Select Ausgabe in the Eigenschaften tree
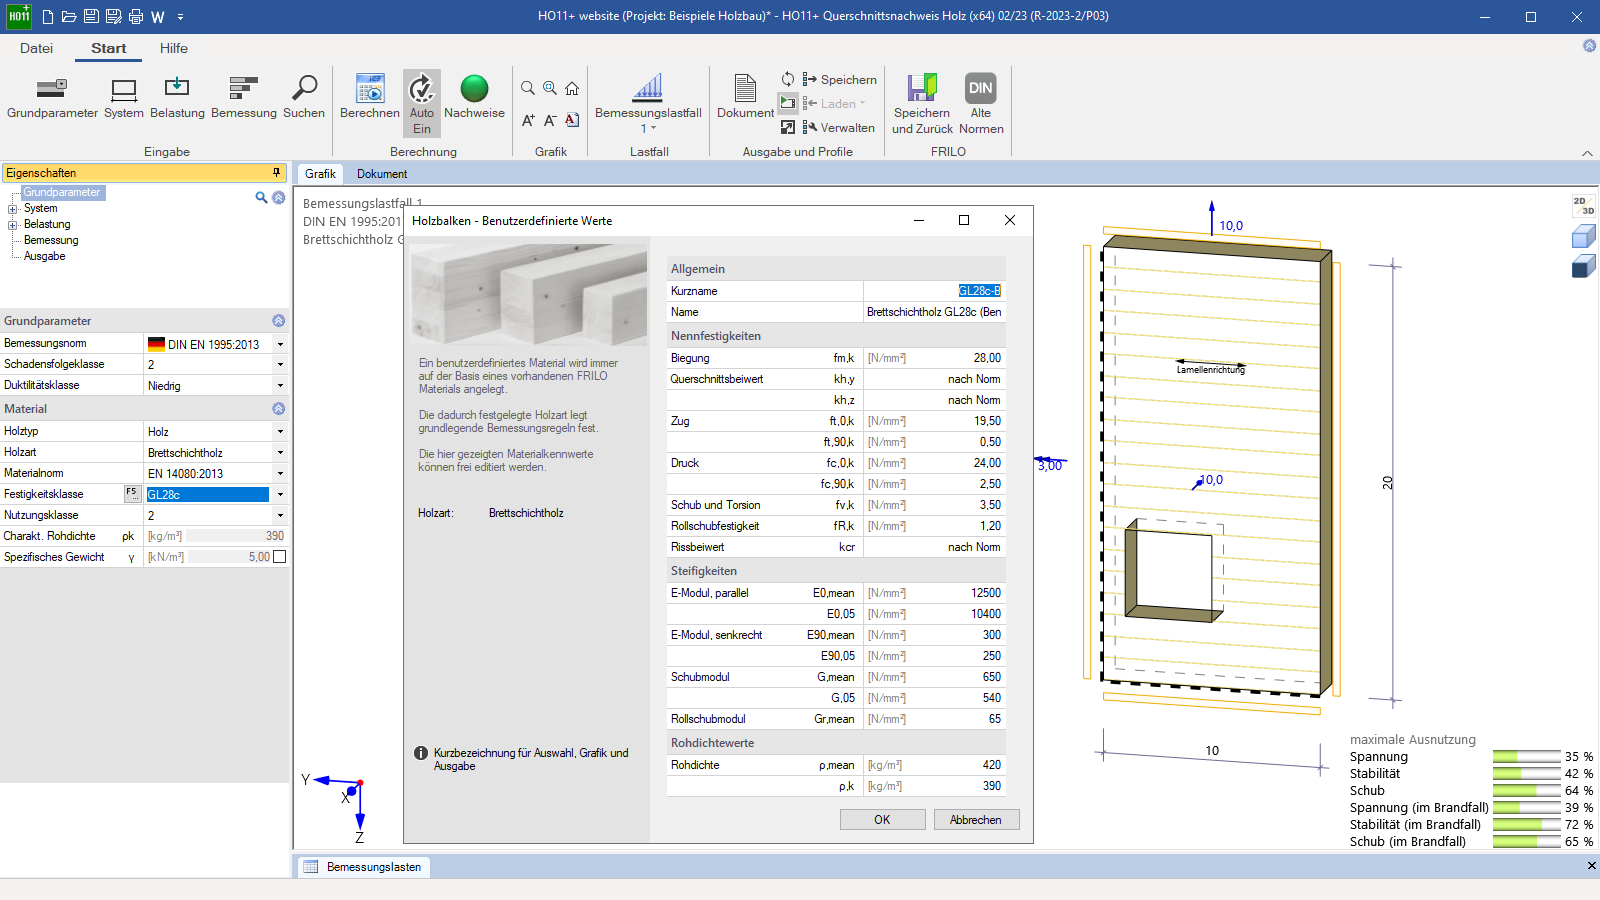Viewport: 1600px width, 900px height. (x=45, y=257)
